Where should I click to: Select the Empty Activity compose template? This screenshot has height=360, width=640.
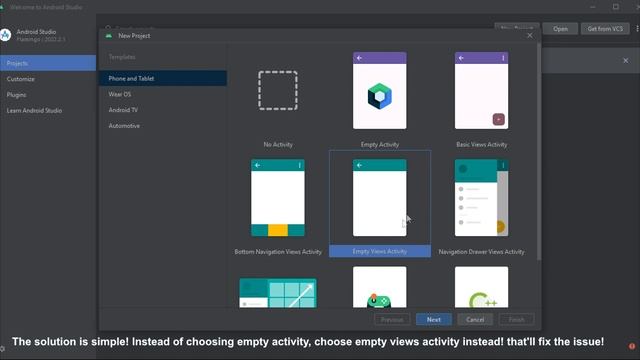coord(380,91)
